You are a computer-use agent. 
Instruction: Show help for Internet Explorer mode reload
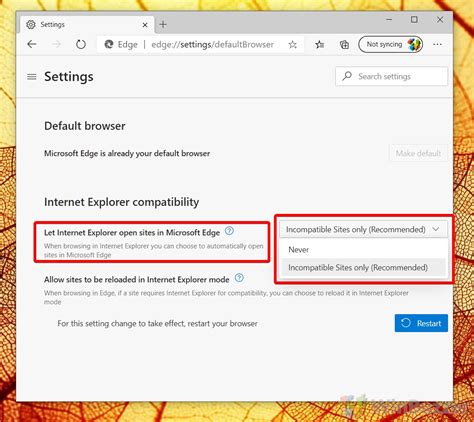(239, 278)
